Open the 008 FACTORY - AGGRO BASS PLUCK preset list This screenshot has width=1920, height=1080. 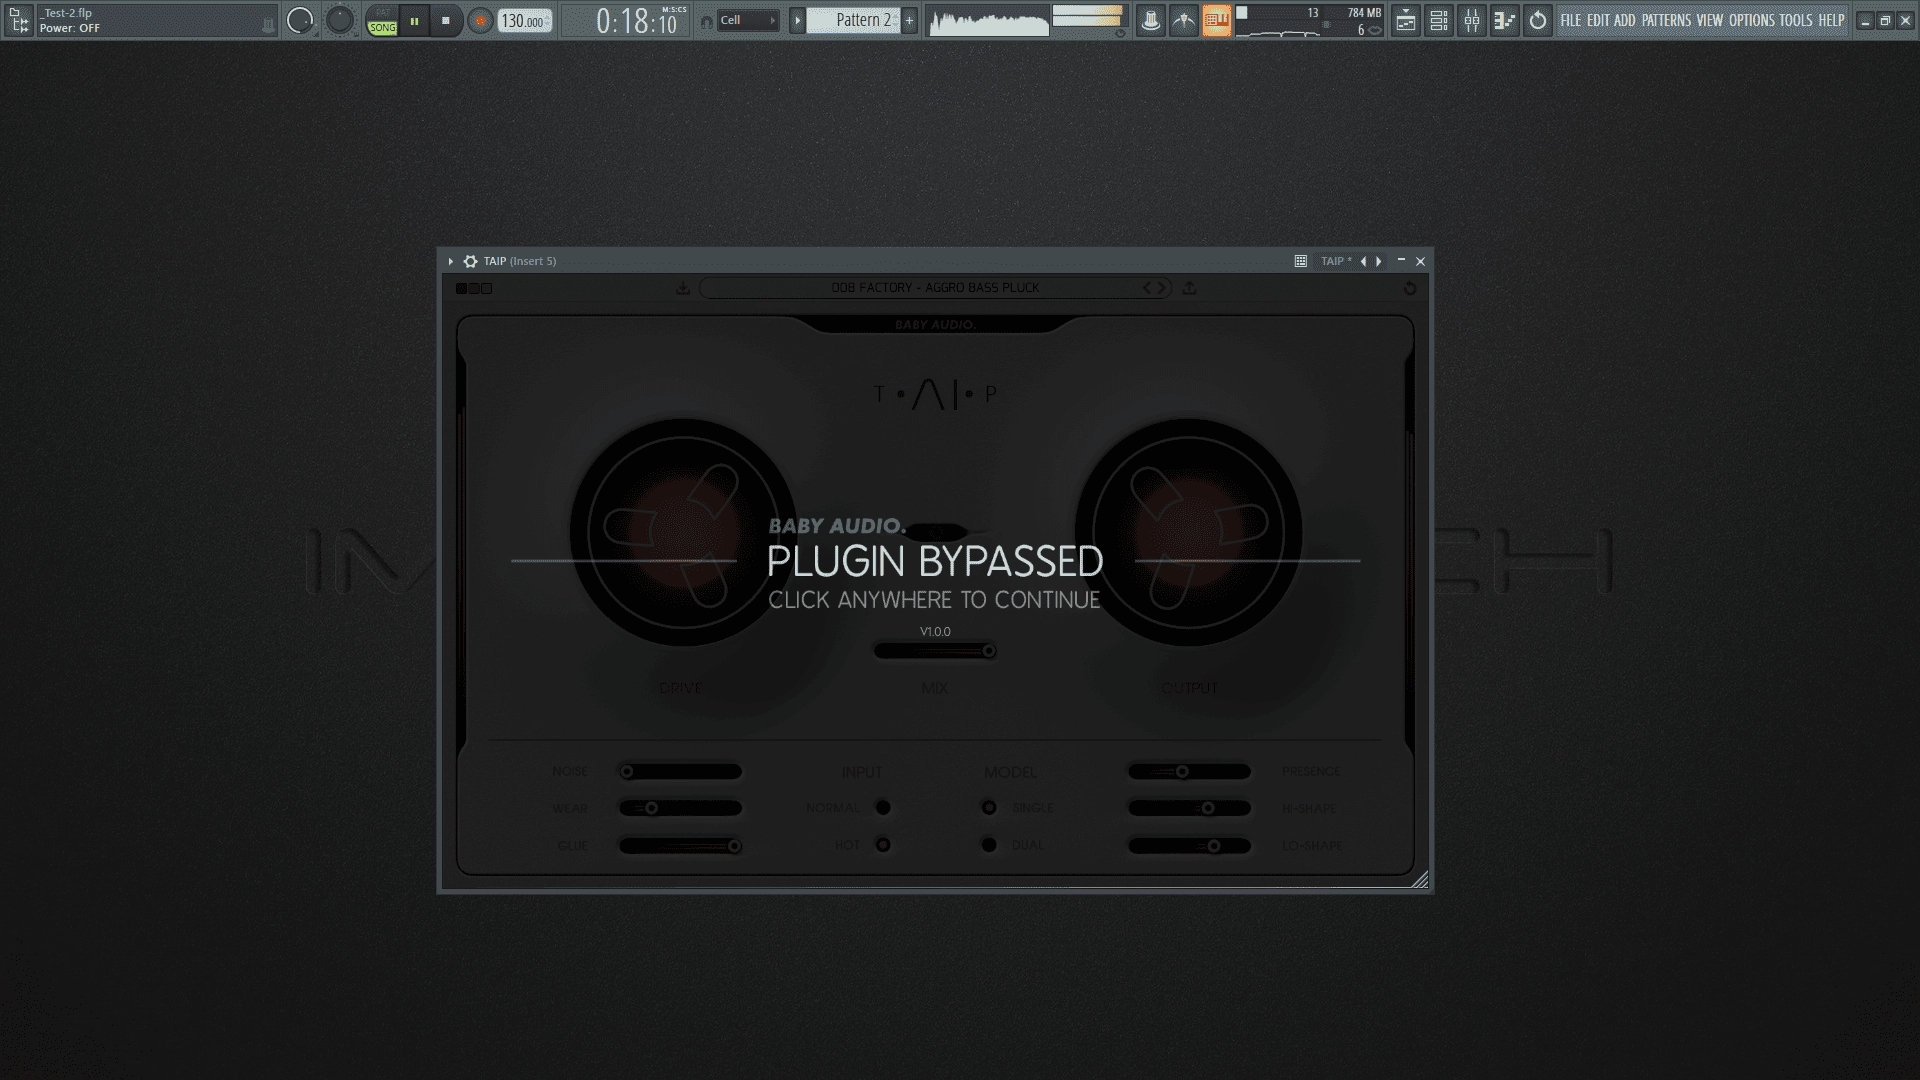935,288
